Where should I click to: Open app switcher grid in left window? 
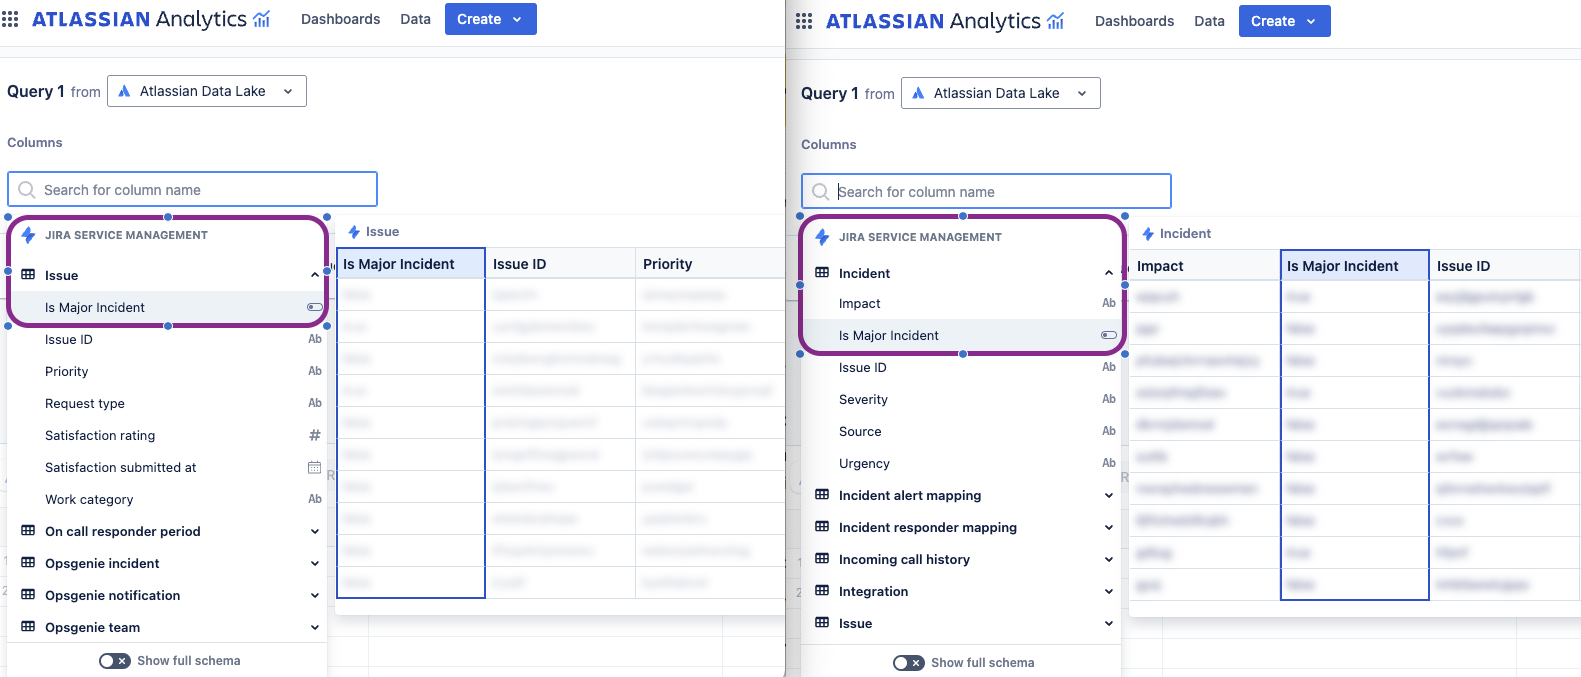click(x=10, y=19)
